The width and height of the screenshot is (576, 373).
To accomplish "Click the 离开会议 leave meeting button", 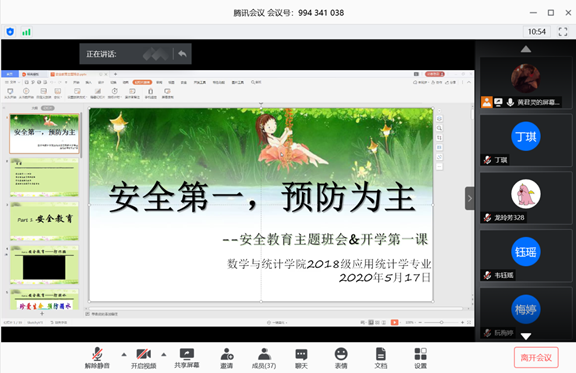I will click(536, 358).
